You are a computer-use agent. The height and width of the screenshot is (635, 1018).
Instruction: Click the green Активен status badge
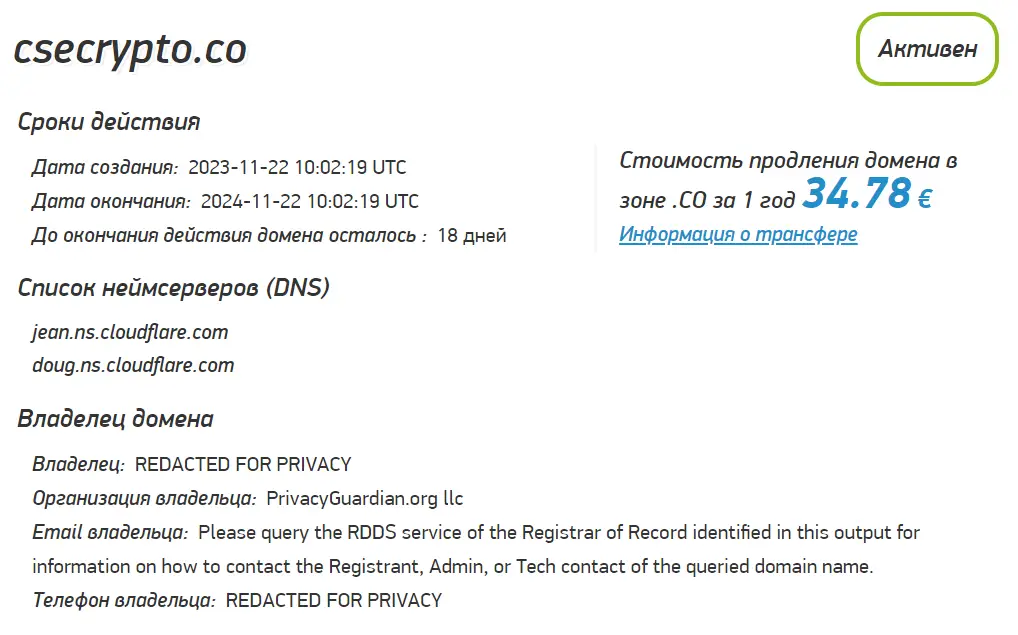[925, 47]
